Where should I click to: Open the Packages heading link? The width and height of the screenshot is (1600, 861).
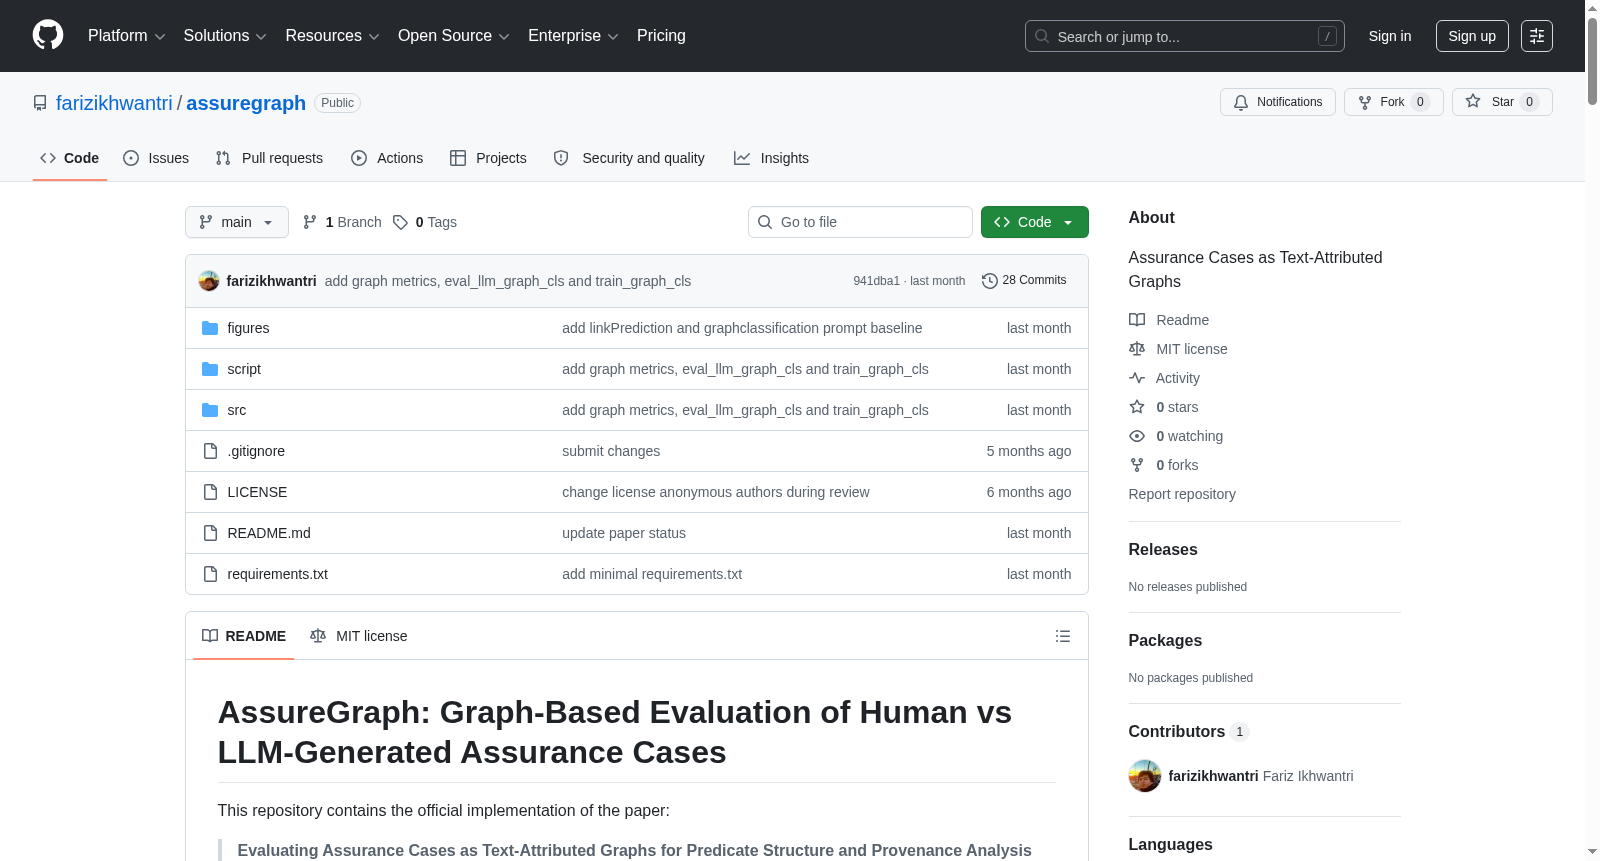(x=1165, y=641)
